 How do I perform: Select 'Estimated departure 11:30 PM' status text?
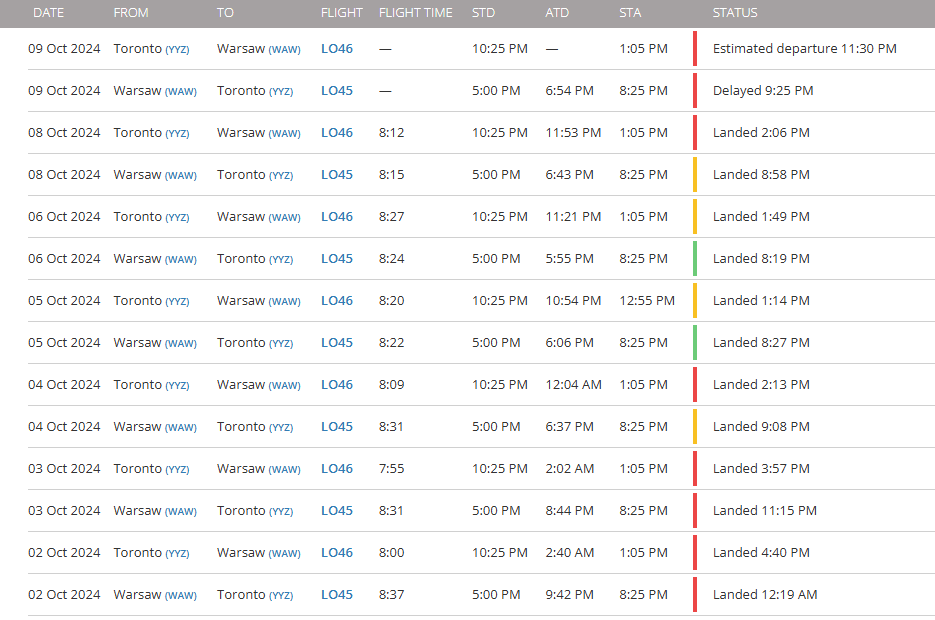tap(805, 49)
